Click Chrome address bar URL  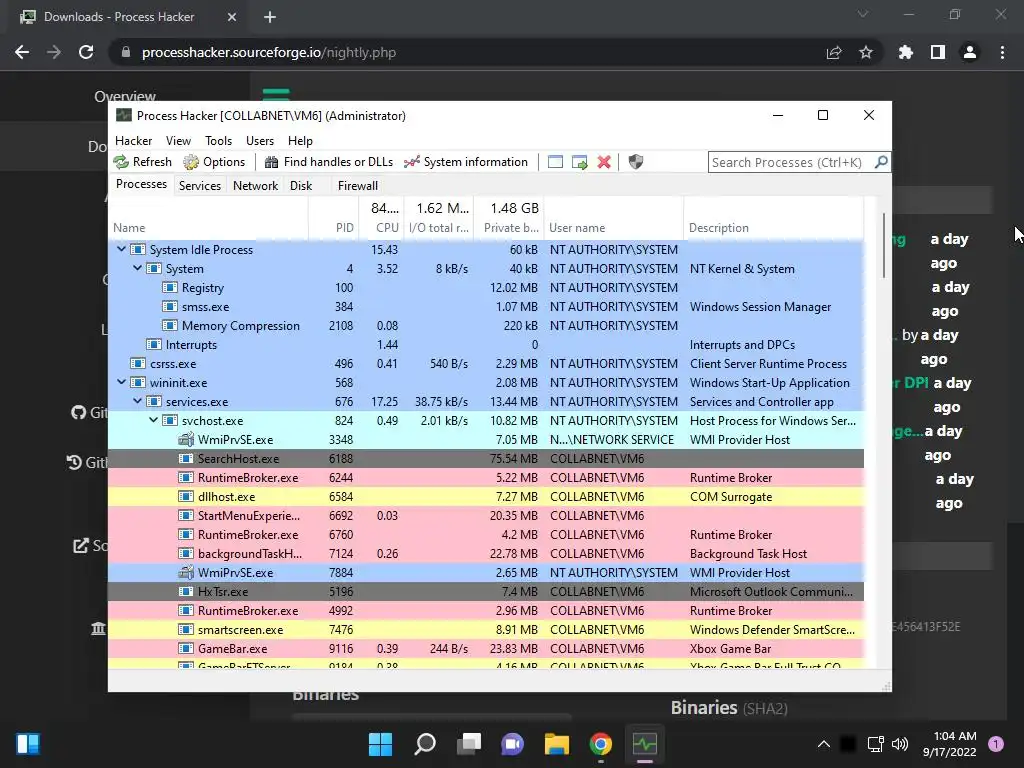(x=269, y=52)
